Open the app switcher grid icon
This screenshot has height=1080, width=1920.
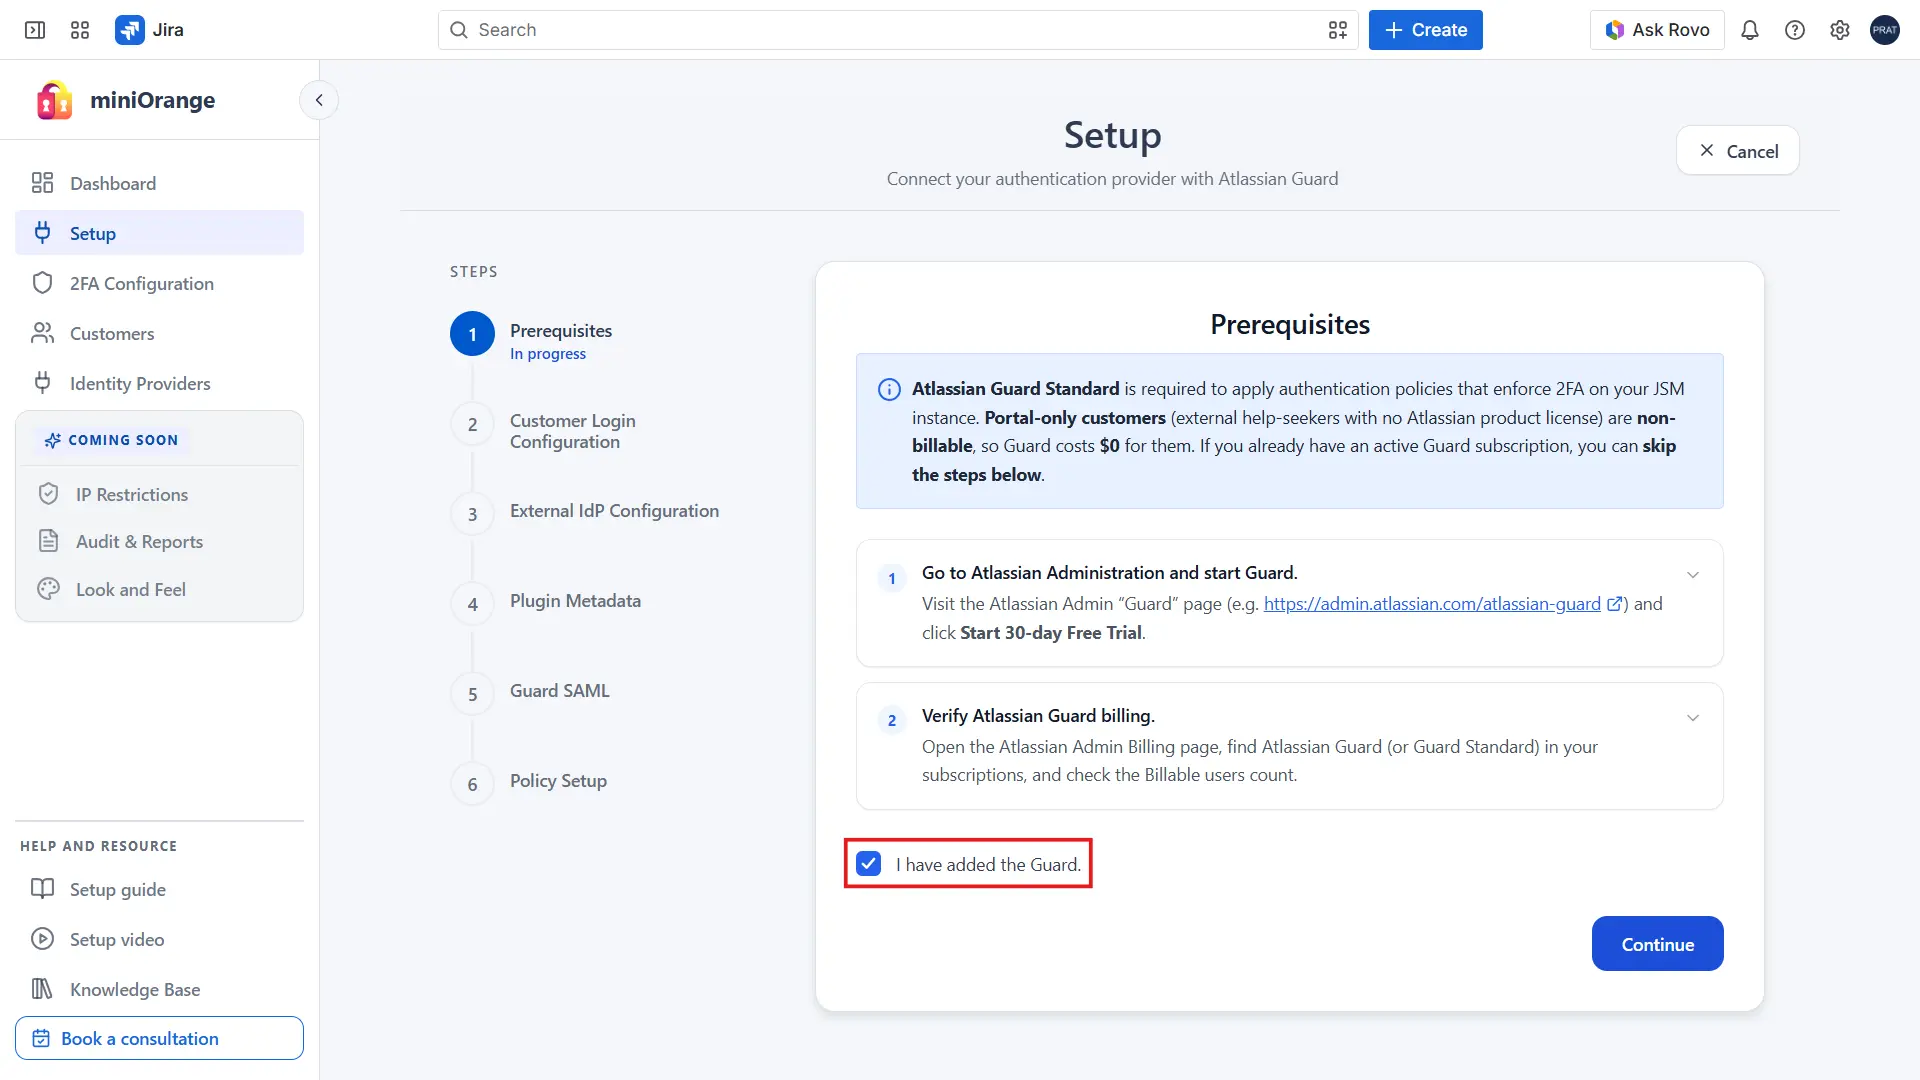(80, 30)
